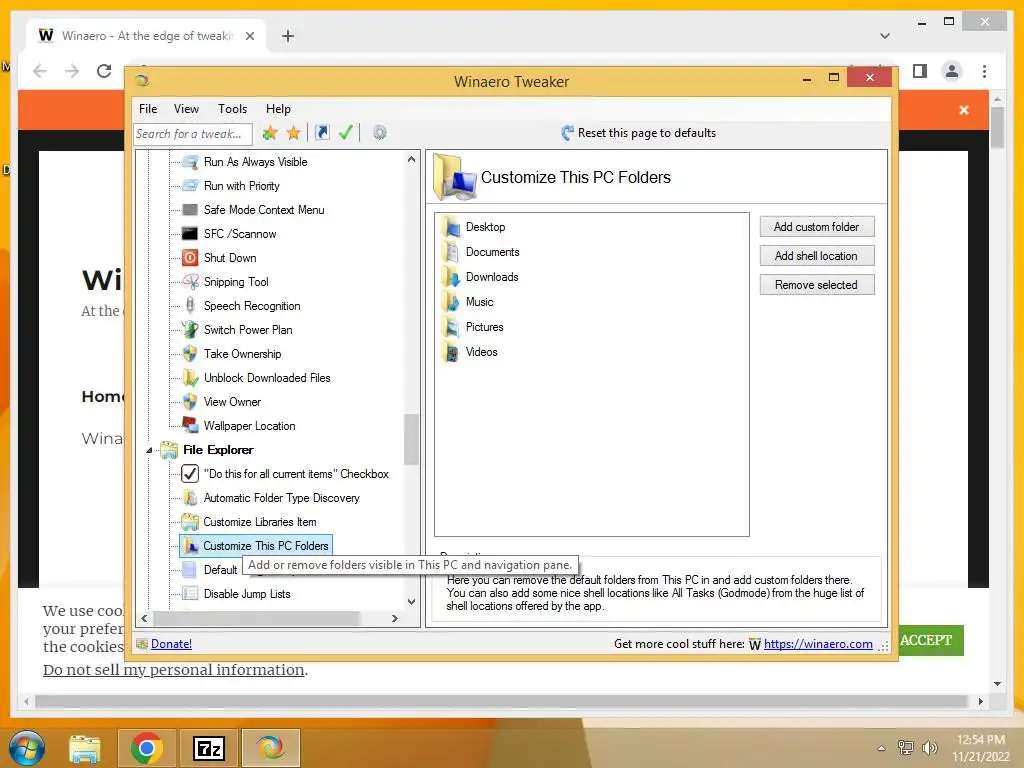Click the Videos folder icon in list
This screenshot has width=1024, height=768.
[451, 352]
